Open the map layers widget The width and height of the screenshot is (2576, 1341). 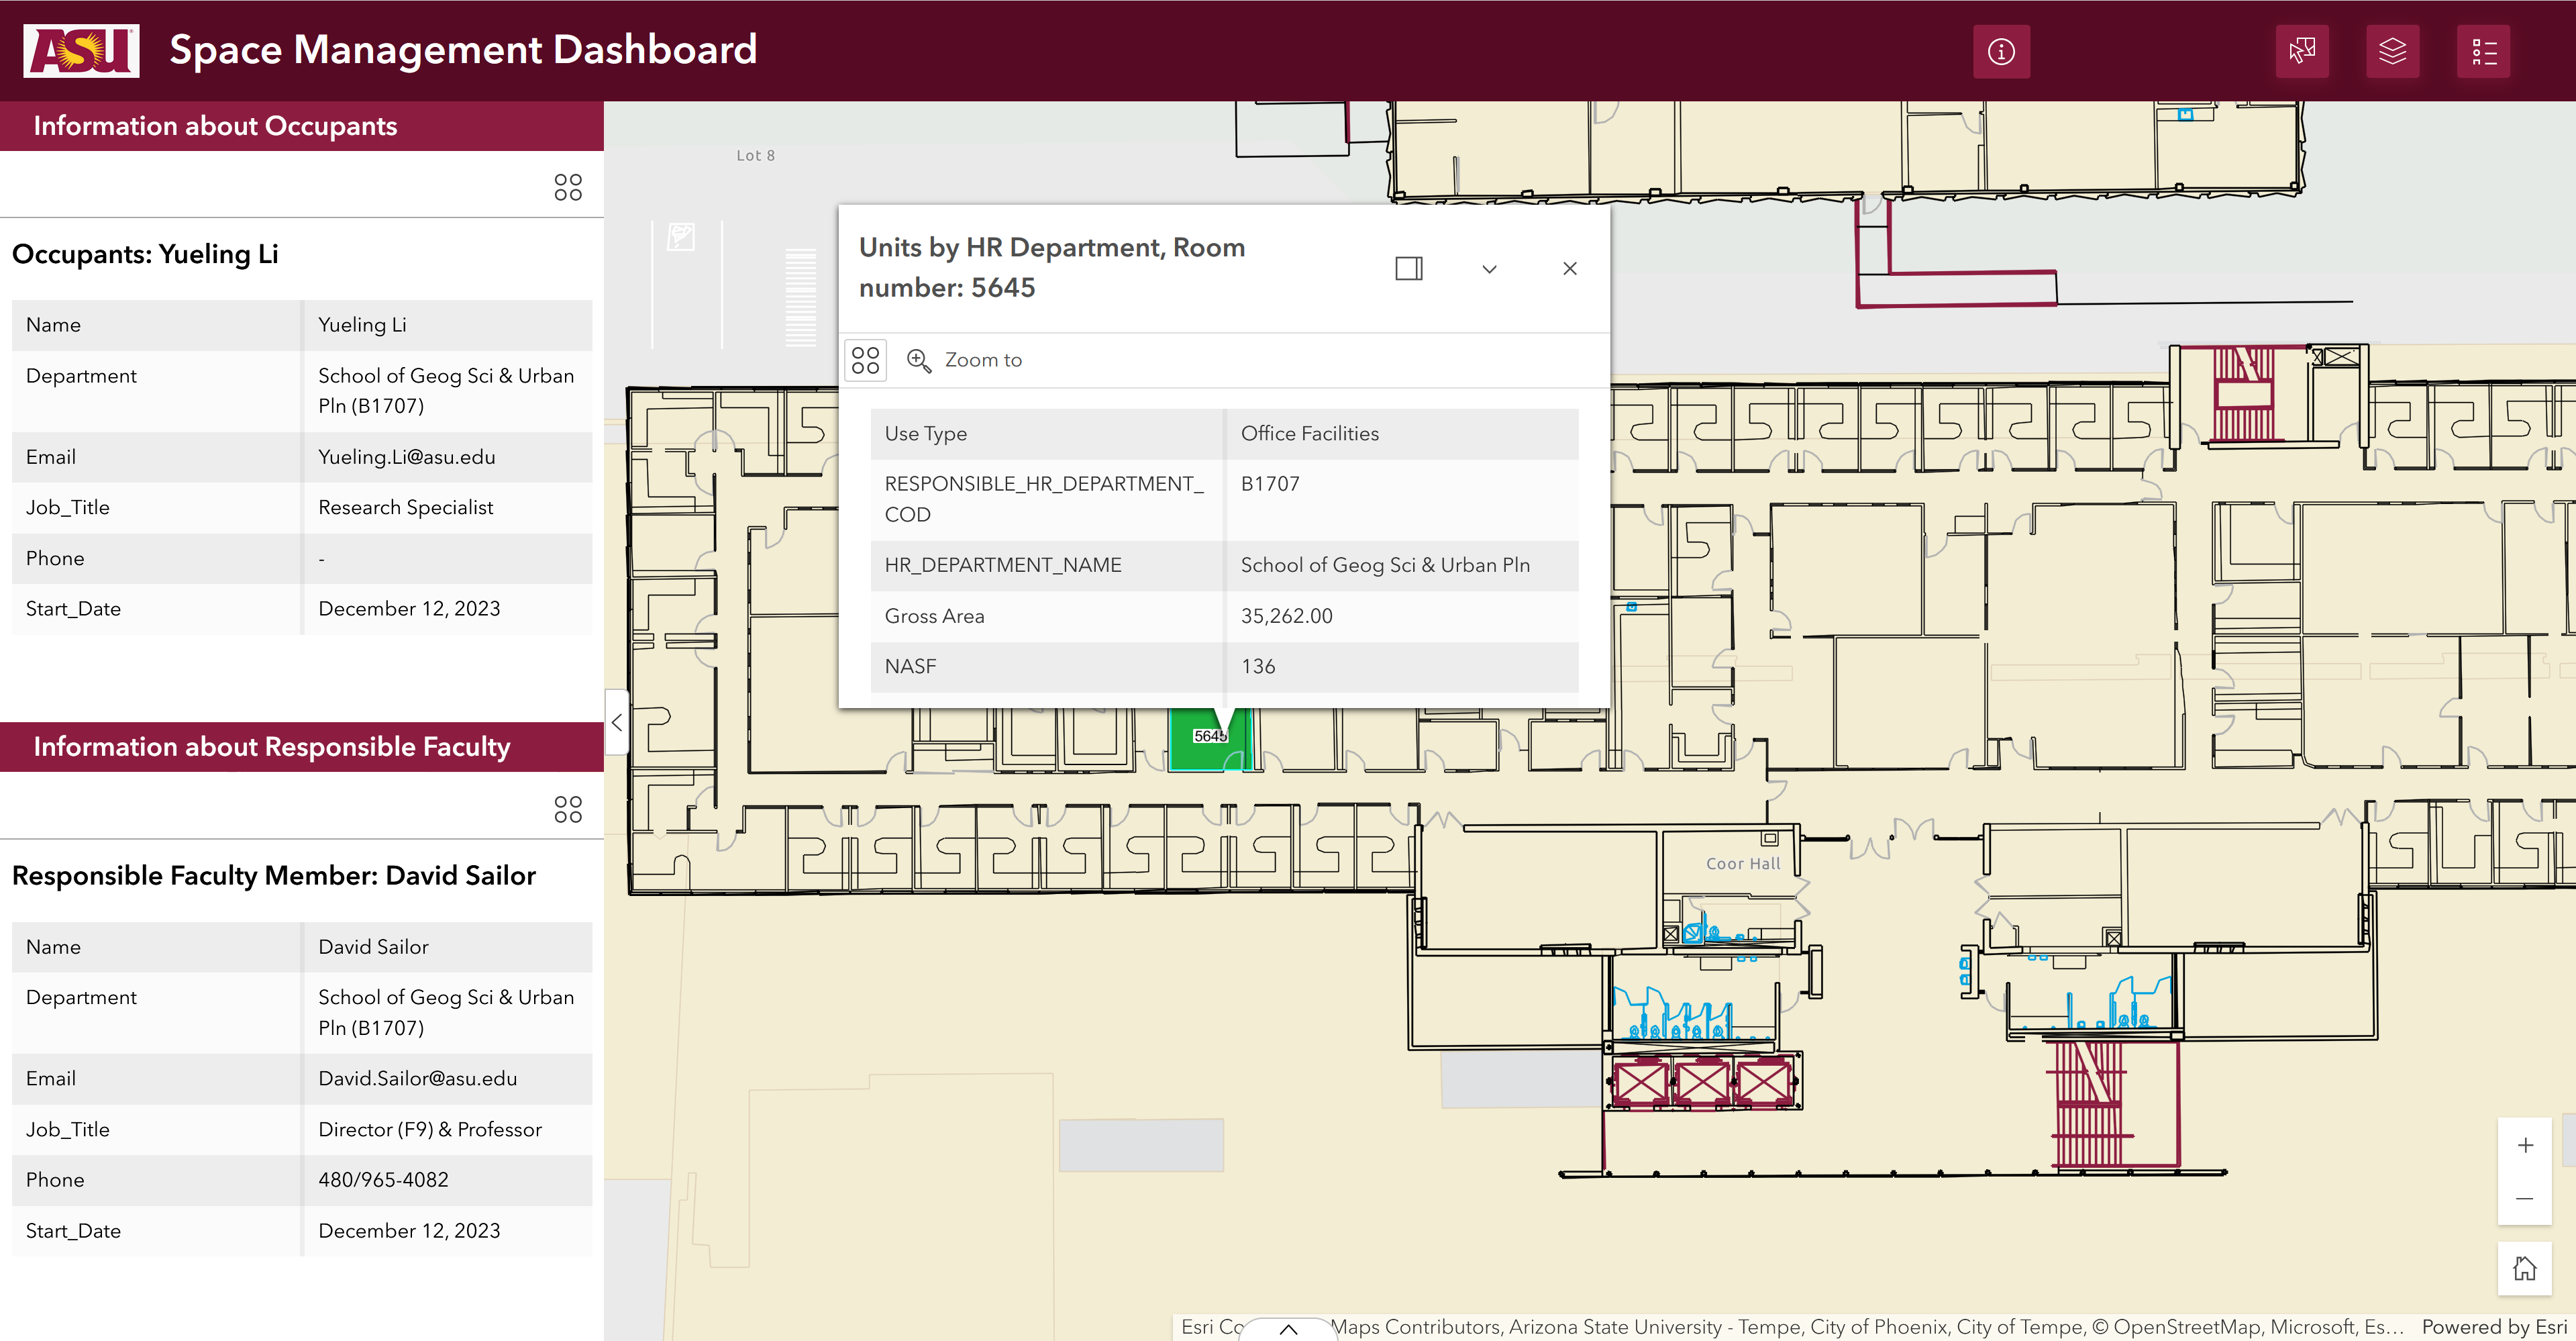[x=2392, y=51]
